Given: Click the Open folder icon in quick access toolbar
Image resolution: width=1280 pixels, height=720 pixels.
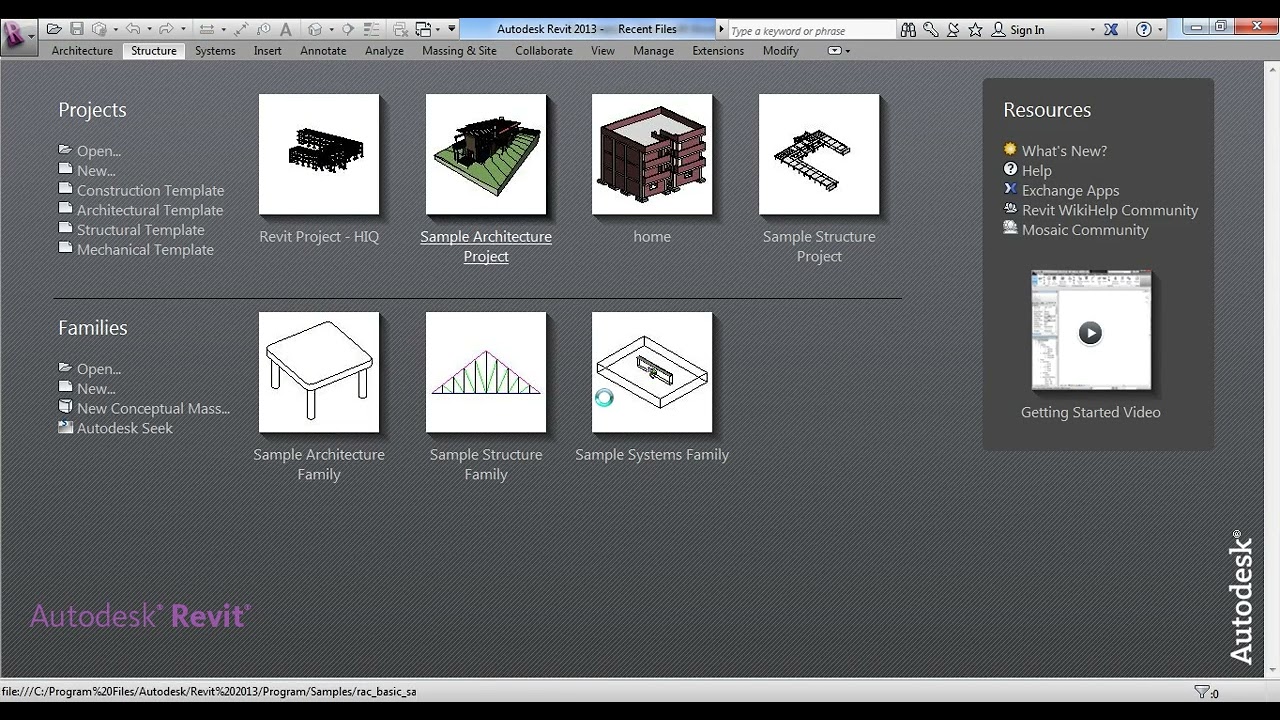Looking at the screenshot, I should coord(54,29).
